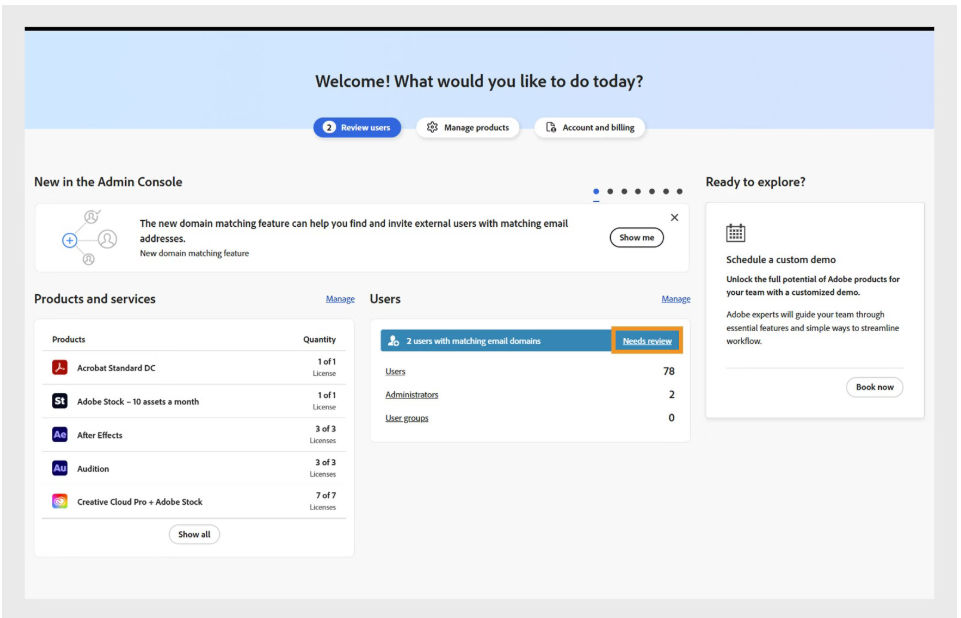
Task: Click the Products column header
Action: click(69, 340)
